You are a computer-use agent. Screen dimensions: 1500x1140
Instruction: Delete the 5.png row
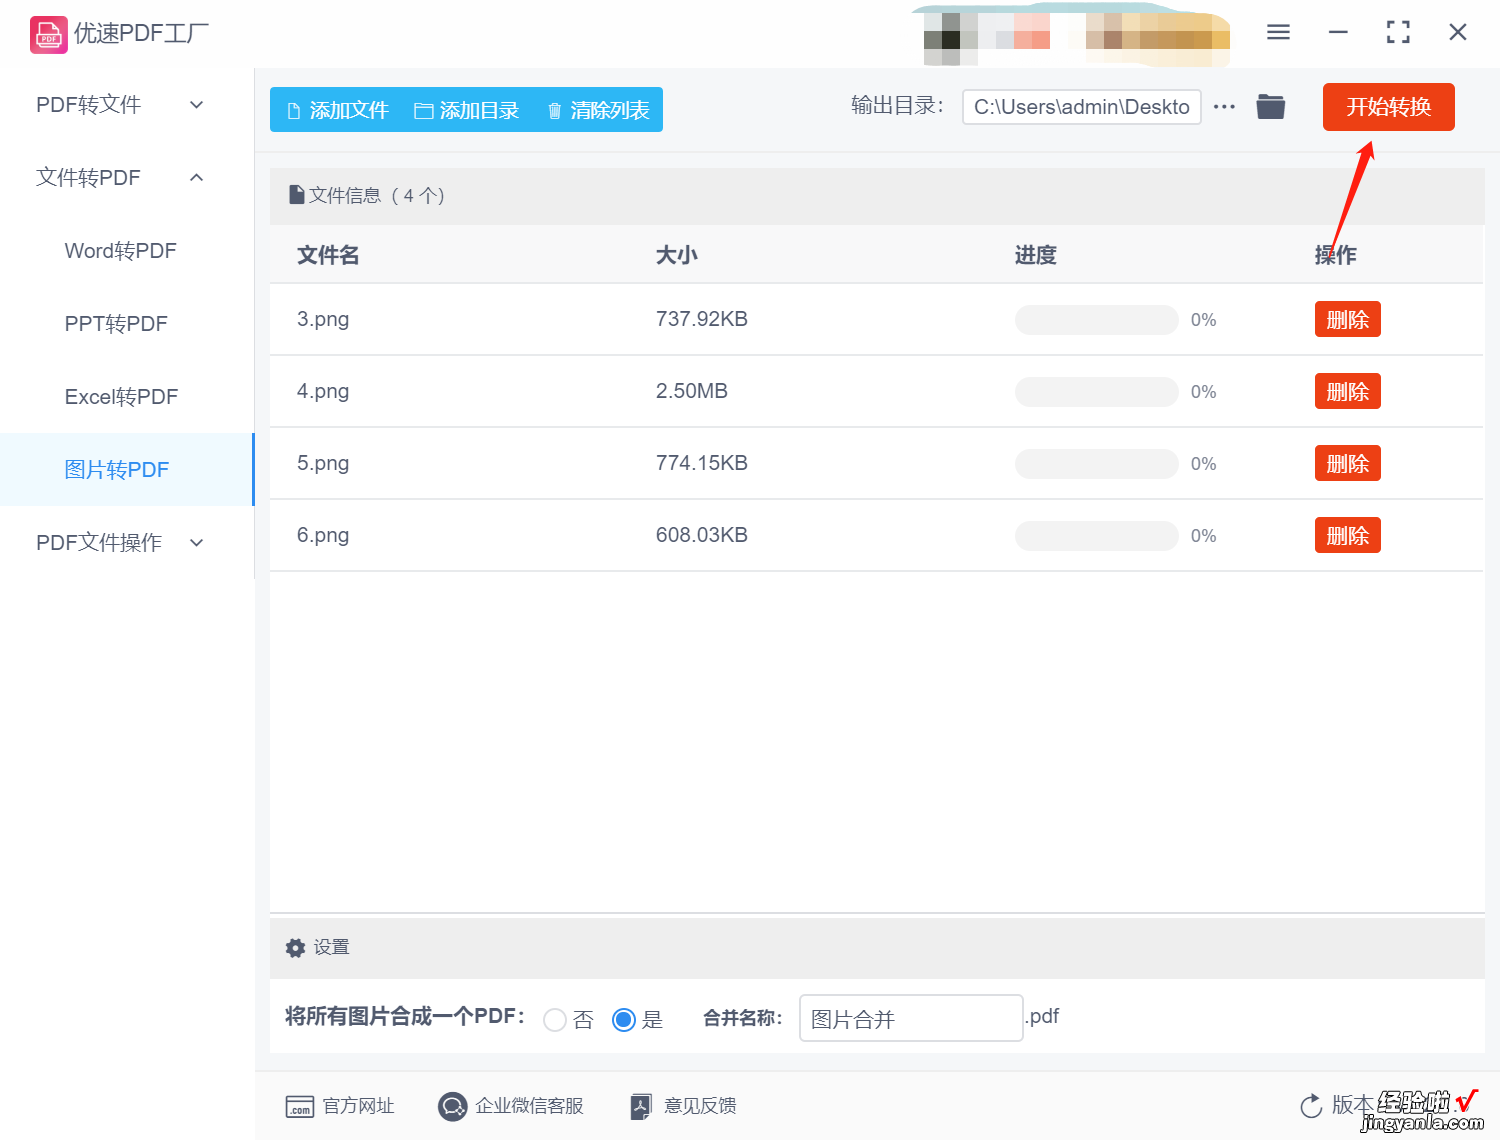pyautogui.click(x=1347, y=464)
